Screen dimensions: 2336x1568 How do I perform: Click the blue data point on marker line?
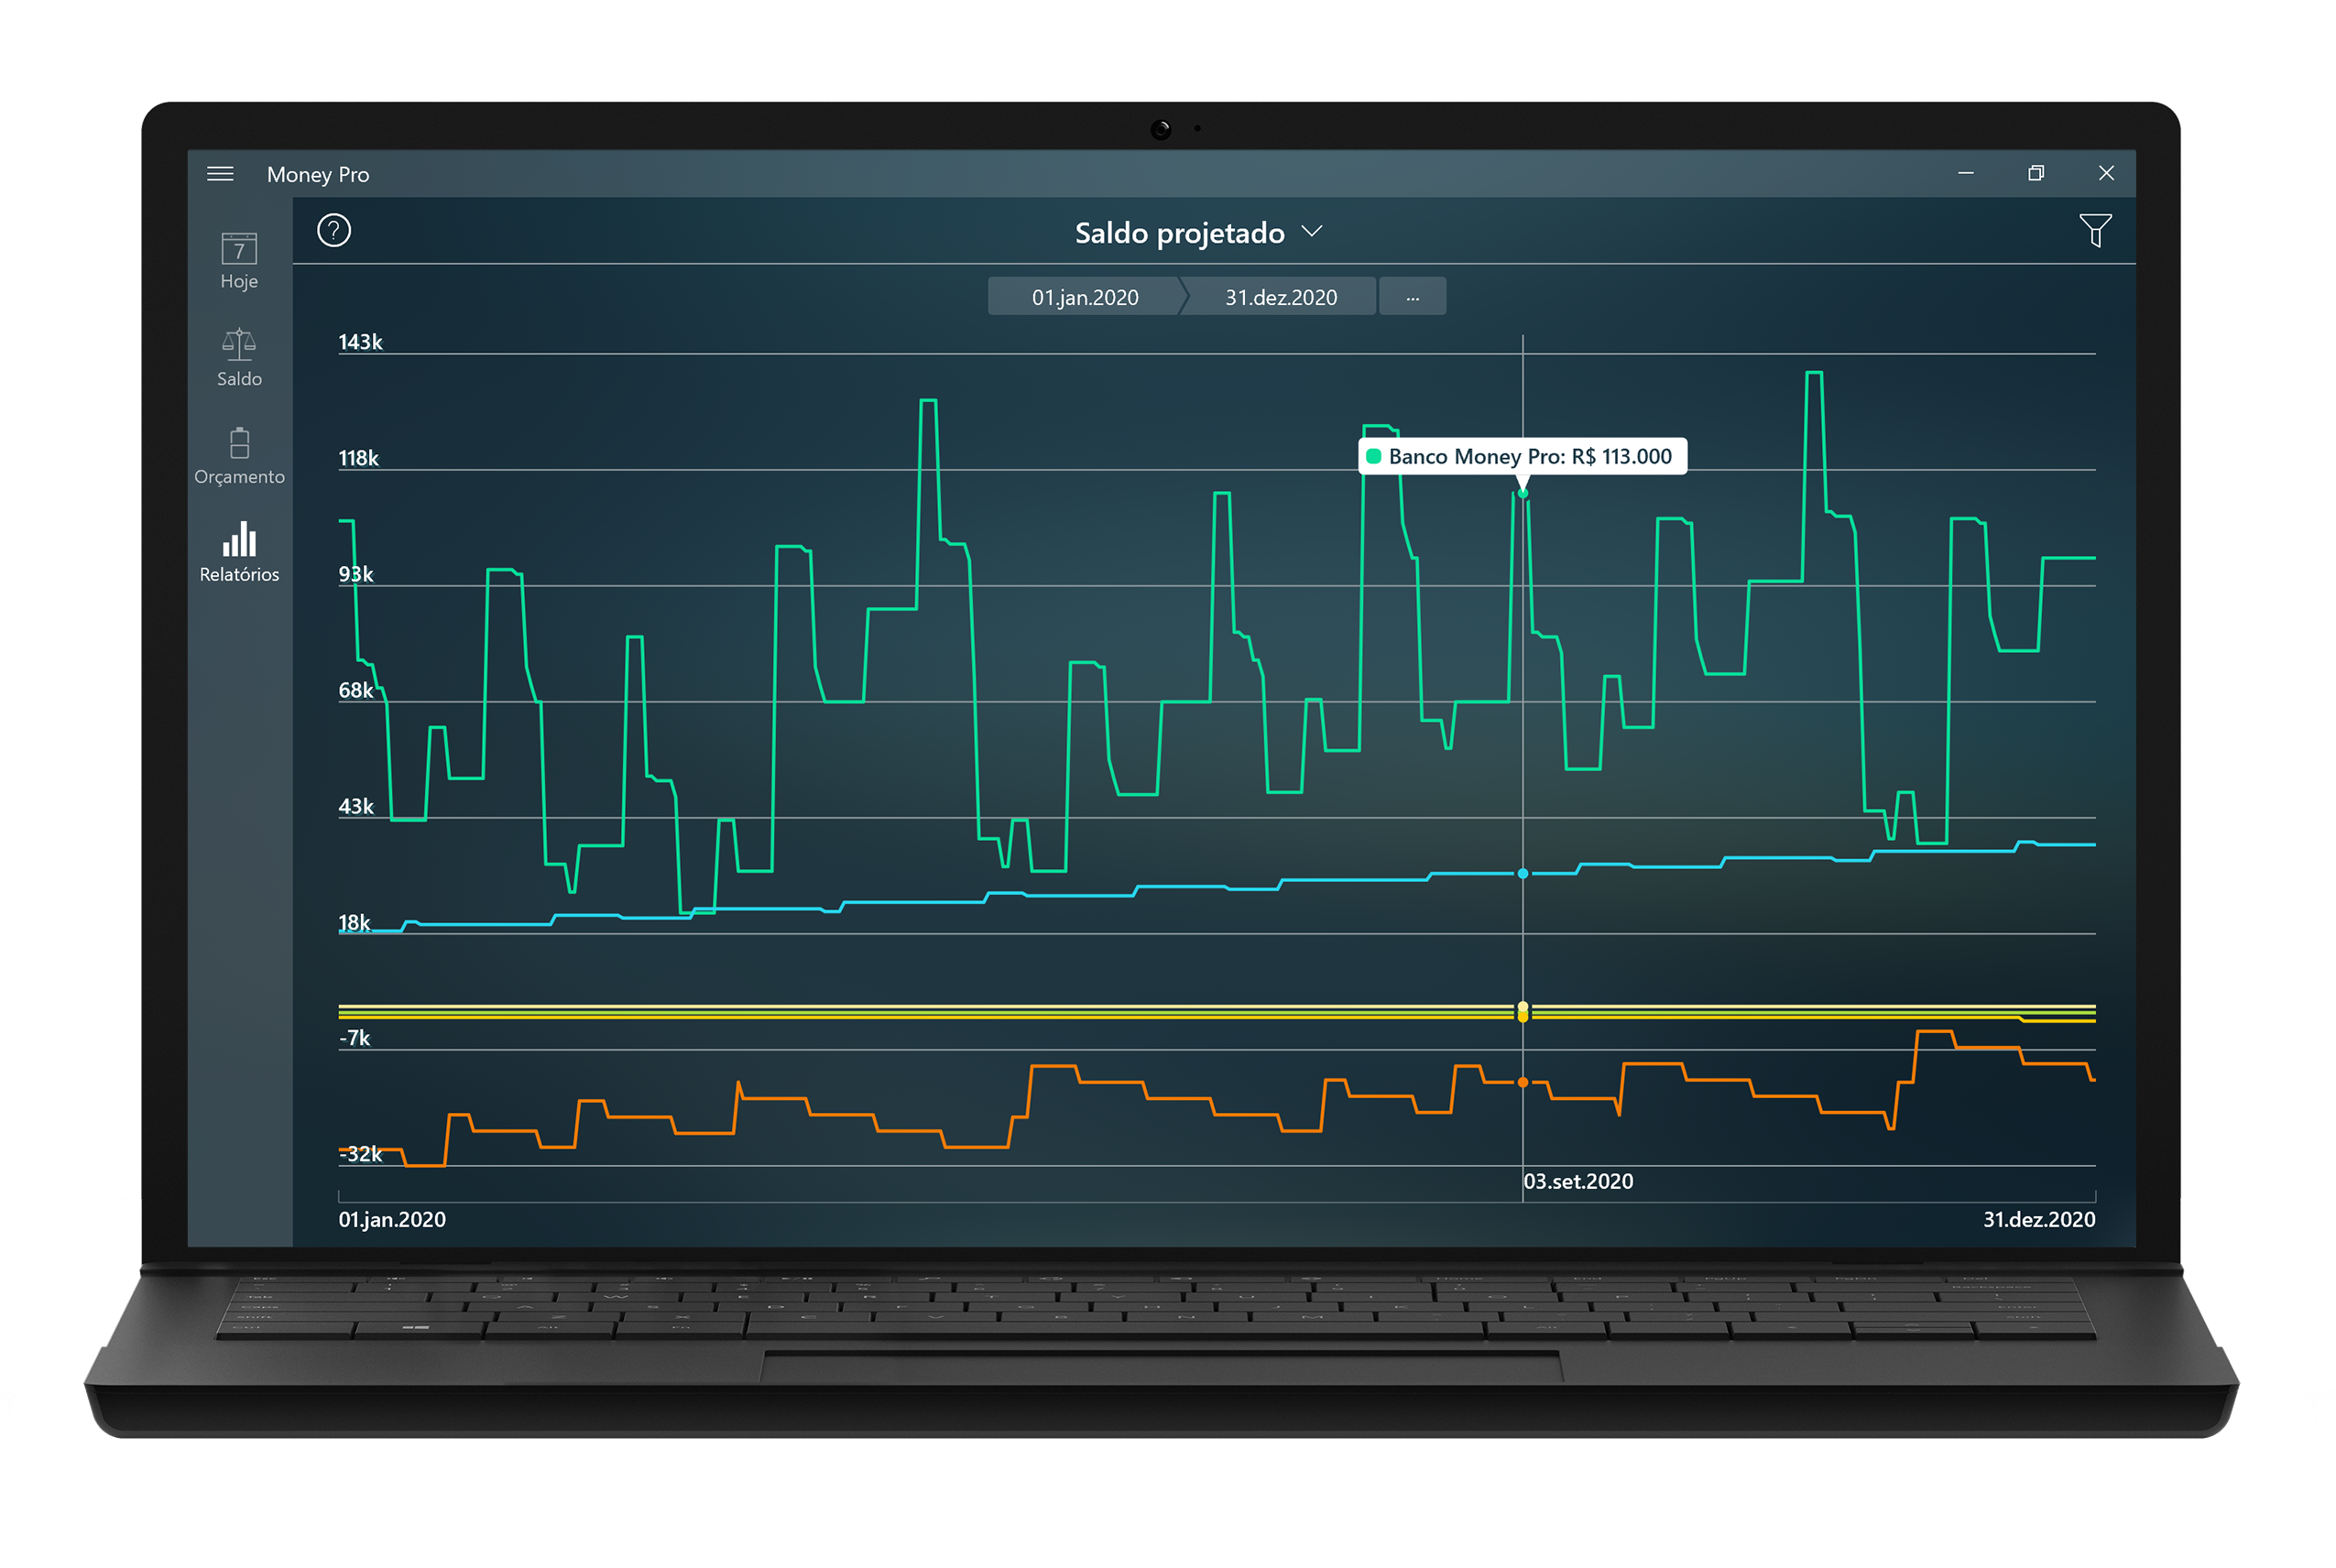point(1522,874)
